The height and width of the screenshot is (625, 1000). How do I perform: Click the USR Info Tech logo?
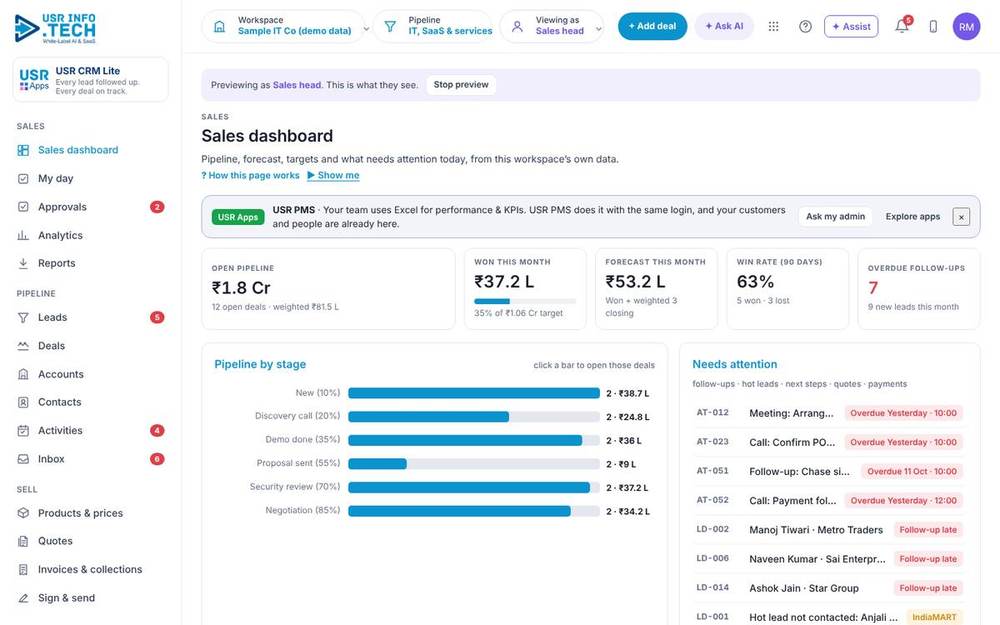pyautogui.click(x=55, y=29)
